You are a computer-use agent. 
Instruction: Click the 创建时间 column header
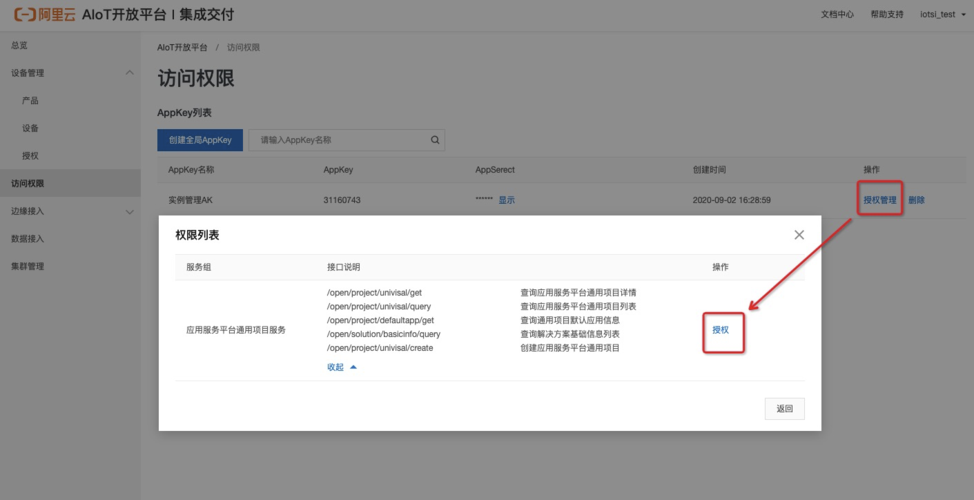tap(709, 170)
